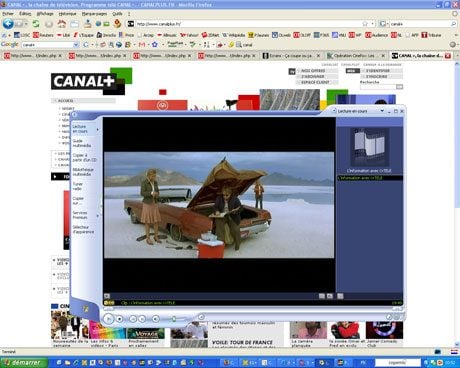The image size is (460, 368).
Task: Adjust the media player volume slider
Action: 174,319
